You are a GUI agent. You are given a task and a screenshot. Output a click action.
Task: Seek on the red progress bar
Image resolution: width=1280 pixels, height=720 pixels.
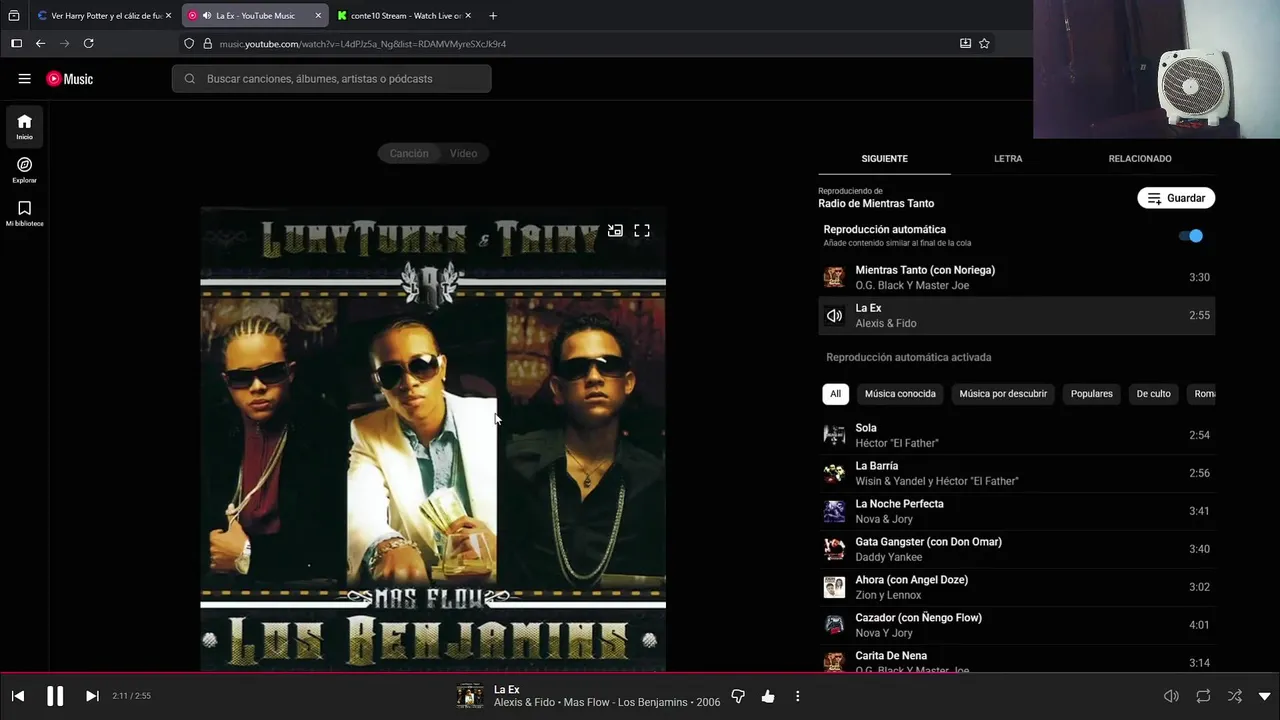[640, 673]
